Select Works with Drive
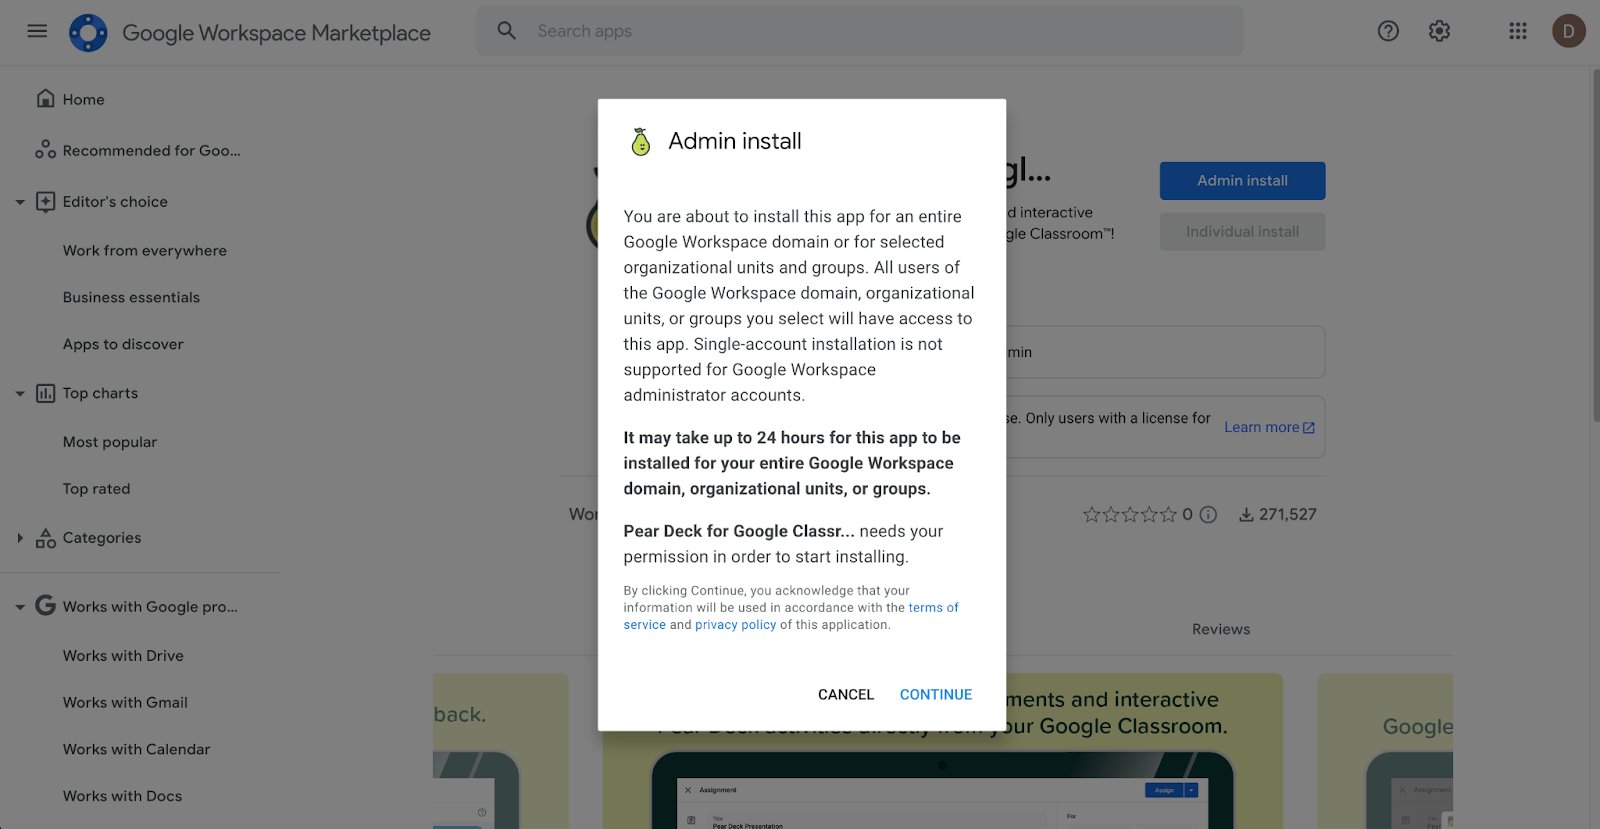This screenshot has height=829, width=1600. [x=123, y=656]
